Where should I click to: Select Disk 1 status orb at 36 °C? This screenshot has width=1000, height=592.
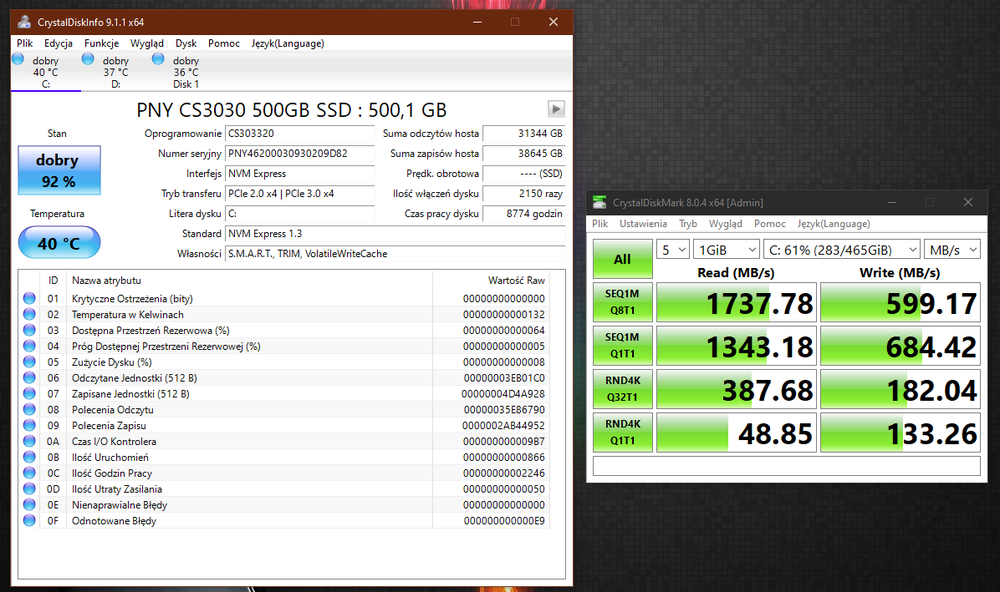(x=158, y=59)
